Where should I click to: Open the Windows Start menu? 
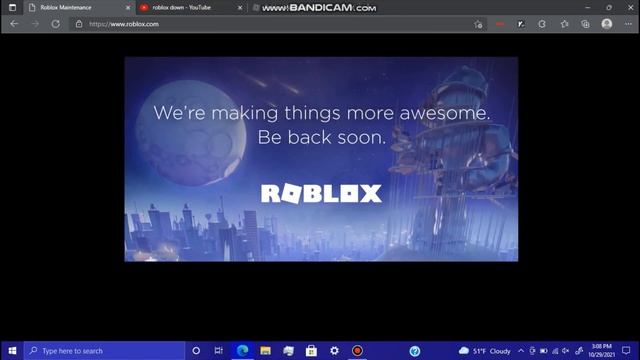(x=12, y=351)
